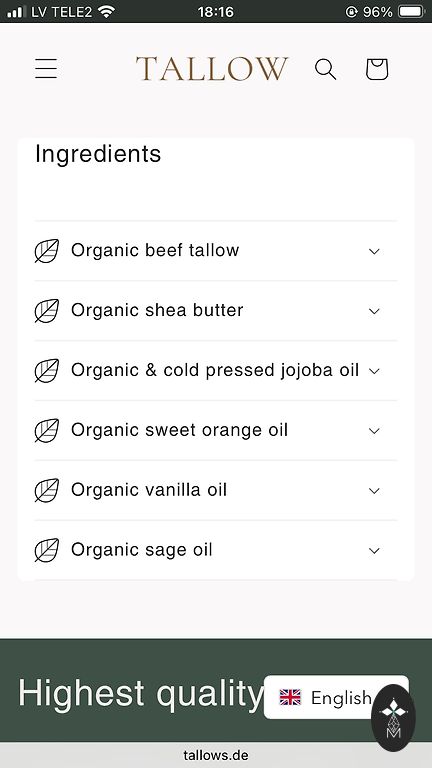Expand Organic beef tallow chevron
This screenshot has height=768, width=432.
pyautogui.click(x=374, y=251)
